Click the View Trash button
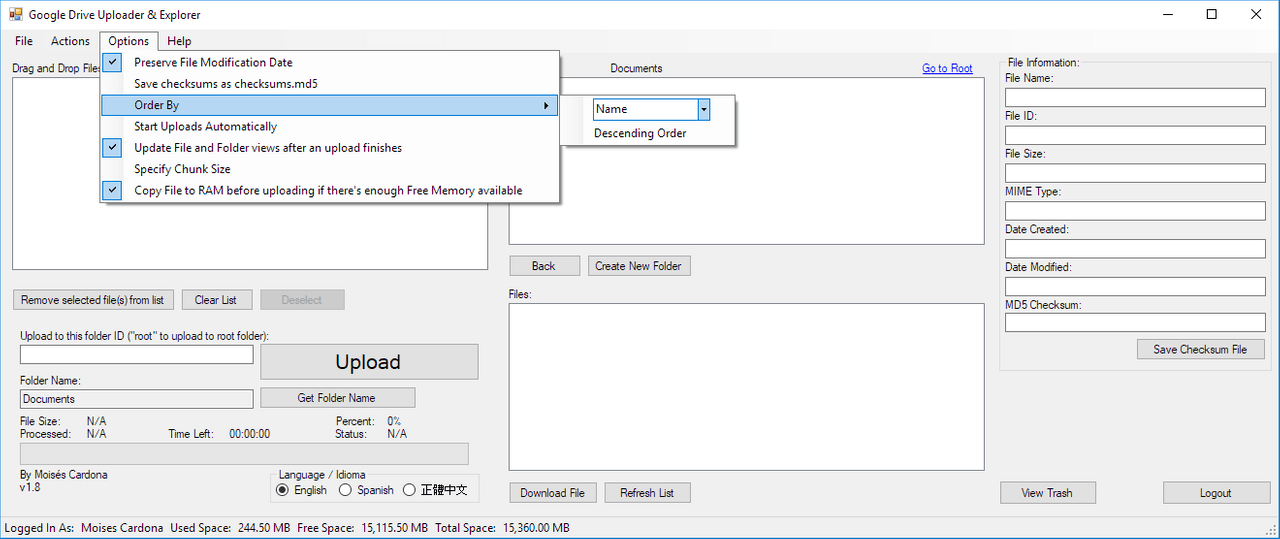Viewport: 1280px width, 539px height. point(1047,493)
